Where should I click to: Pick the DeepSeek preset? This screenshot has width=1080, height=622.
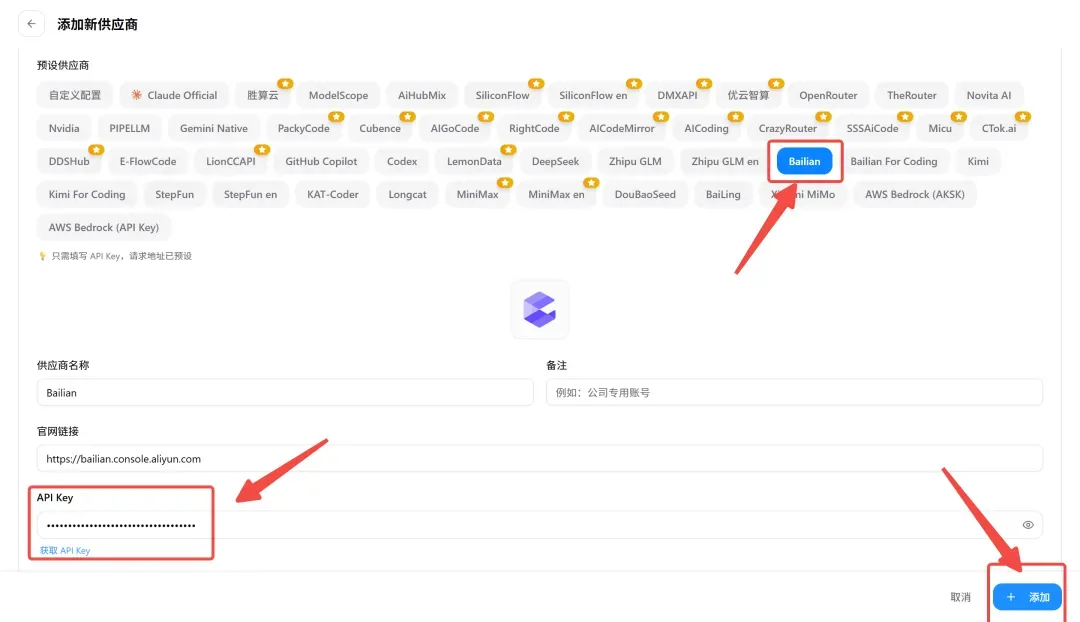coord(555,161)
